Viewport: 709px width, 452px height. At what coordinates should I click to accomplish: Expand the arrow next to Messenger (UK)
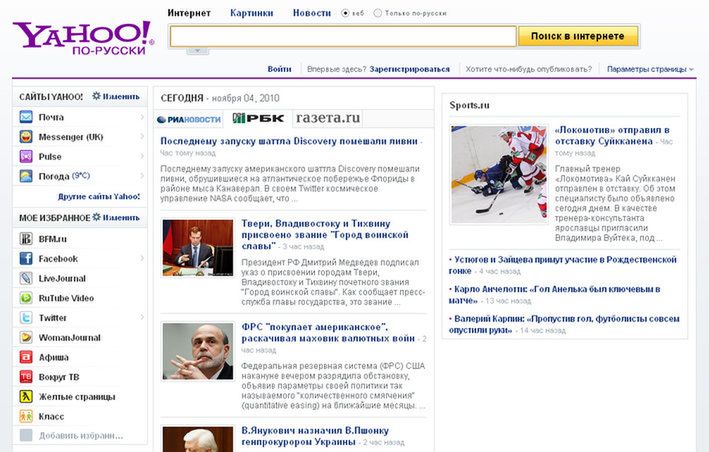tap(142, 137)
